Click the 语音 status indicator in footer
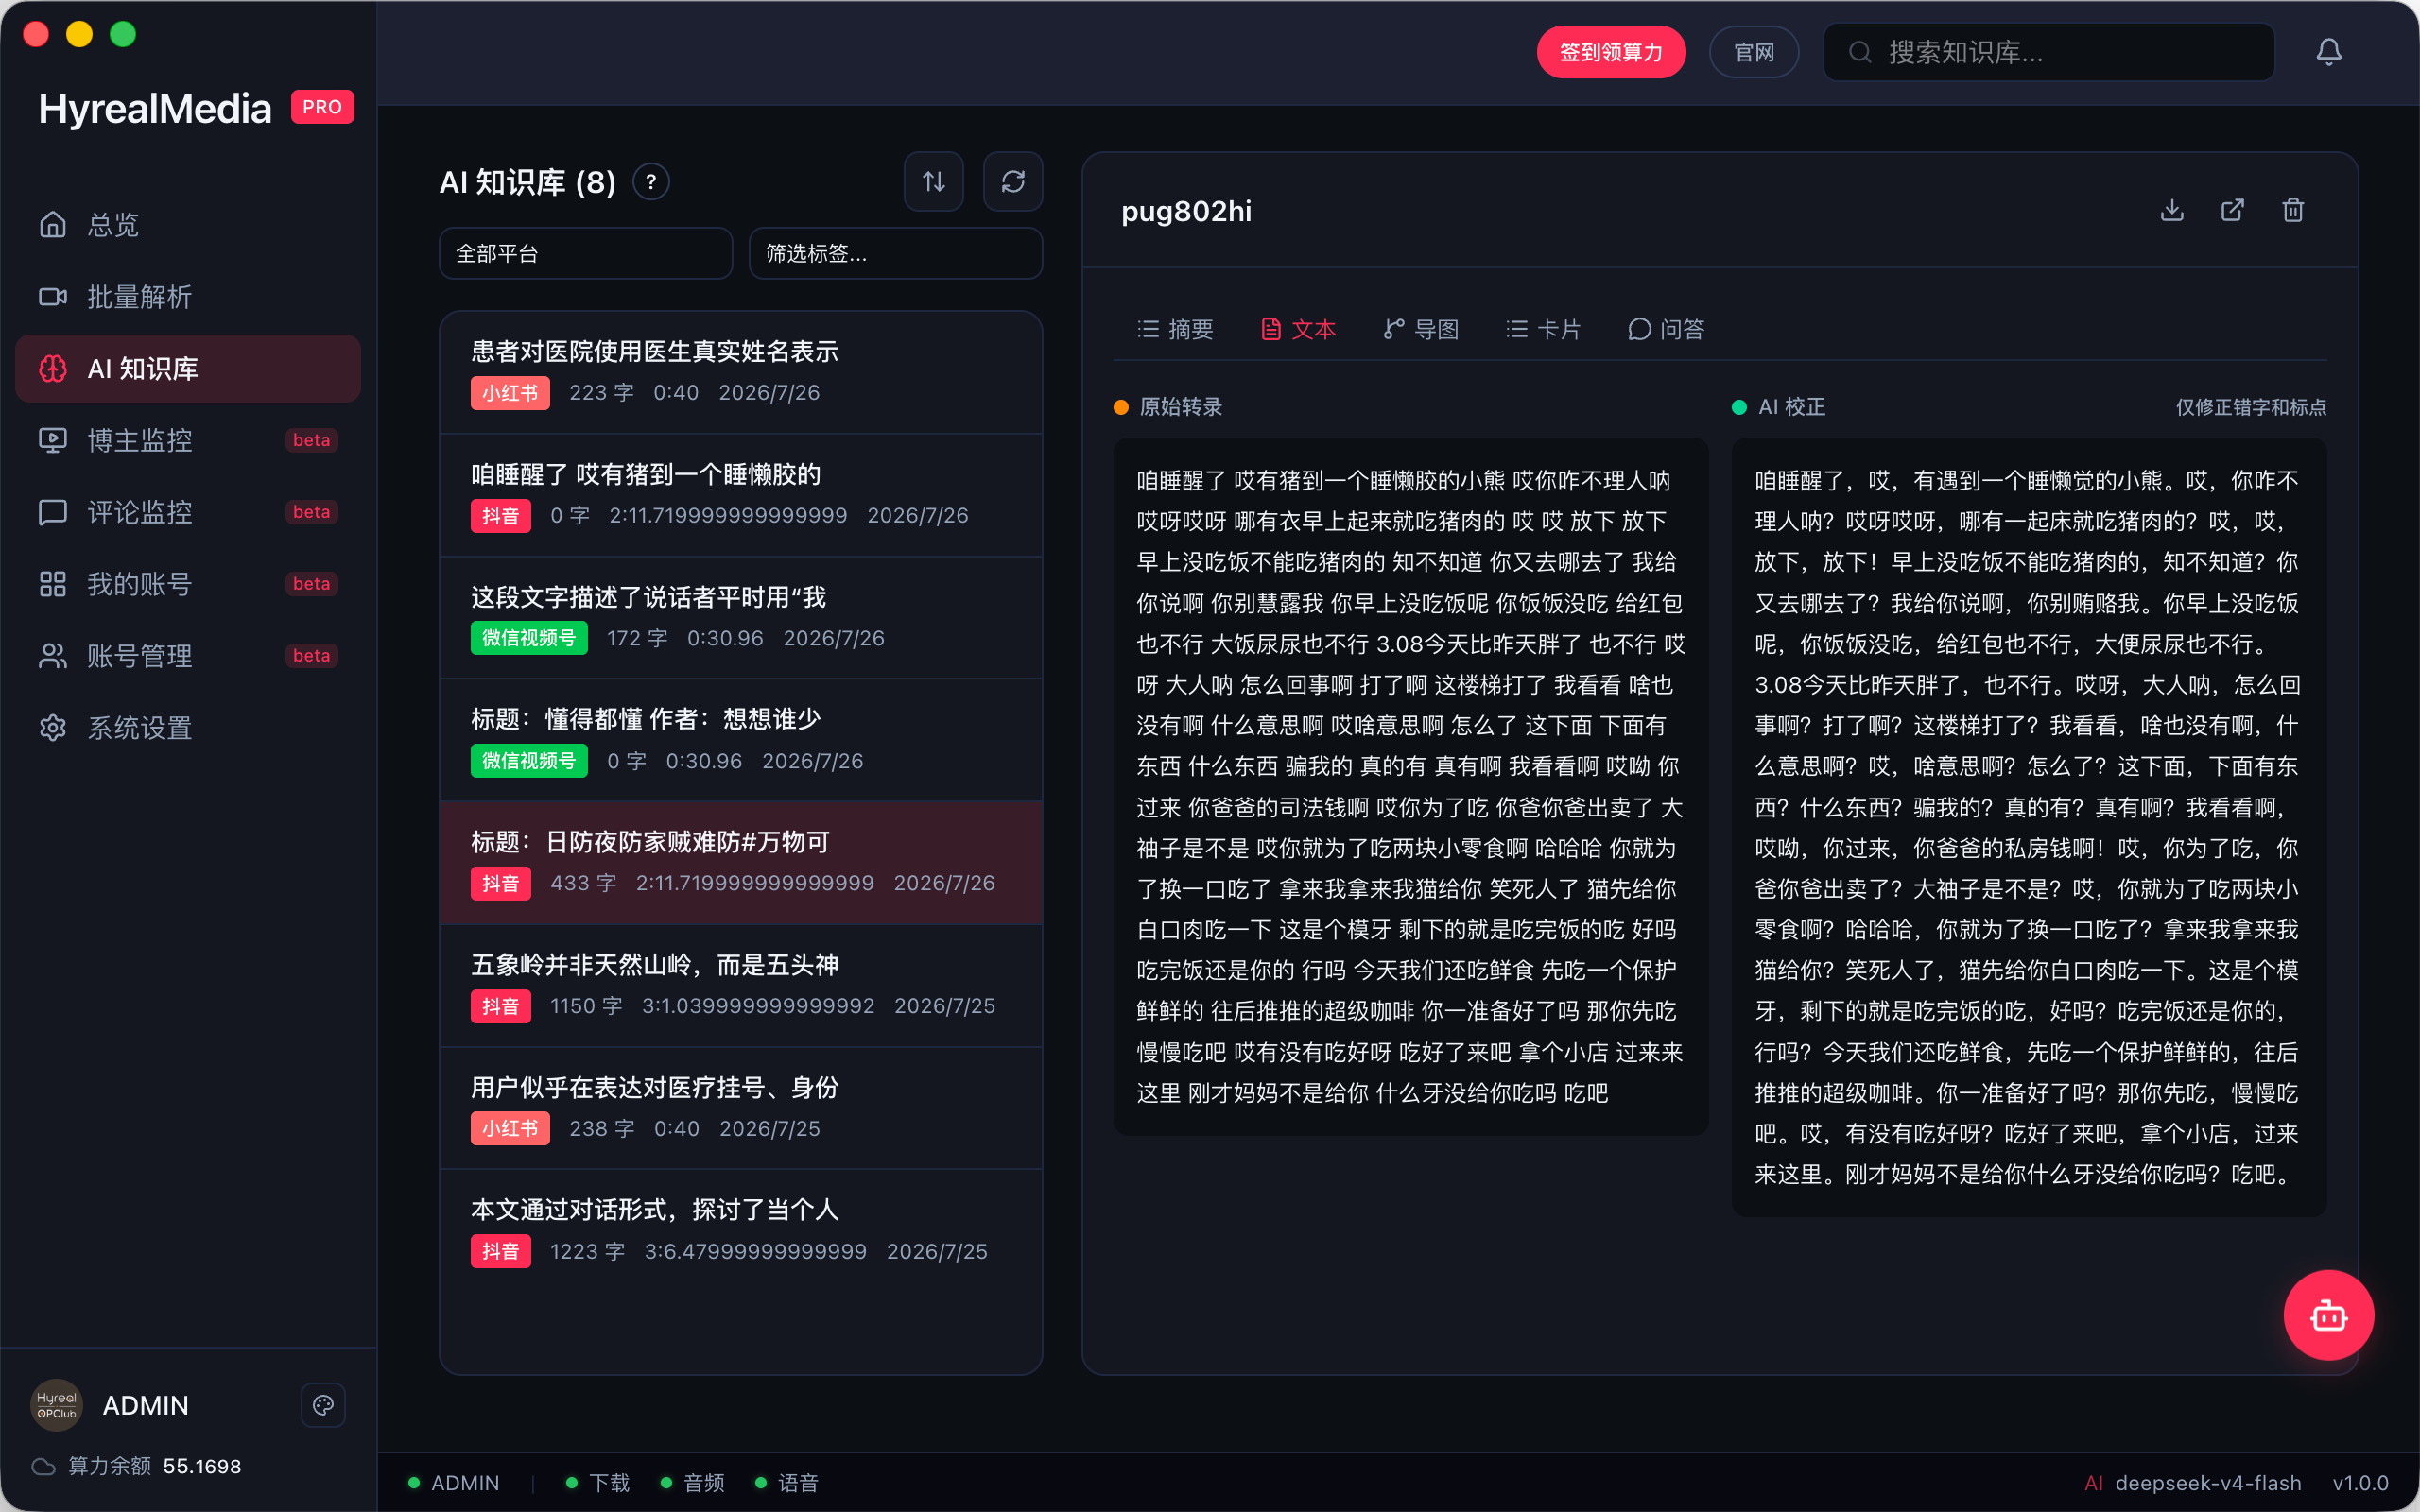The image size is (2420, 1512). click(787, 1483)
